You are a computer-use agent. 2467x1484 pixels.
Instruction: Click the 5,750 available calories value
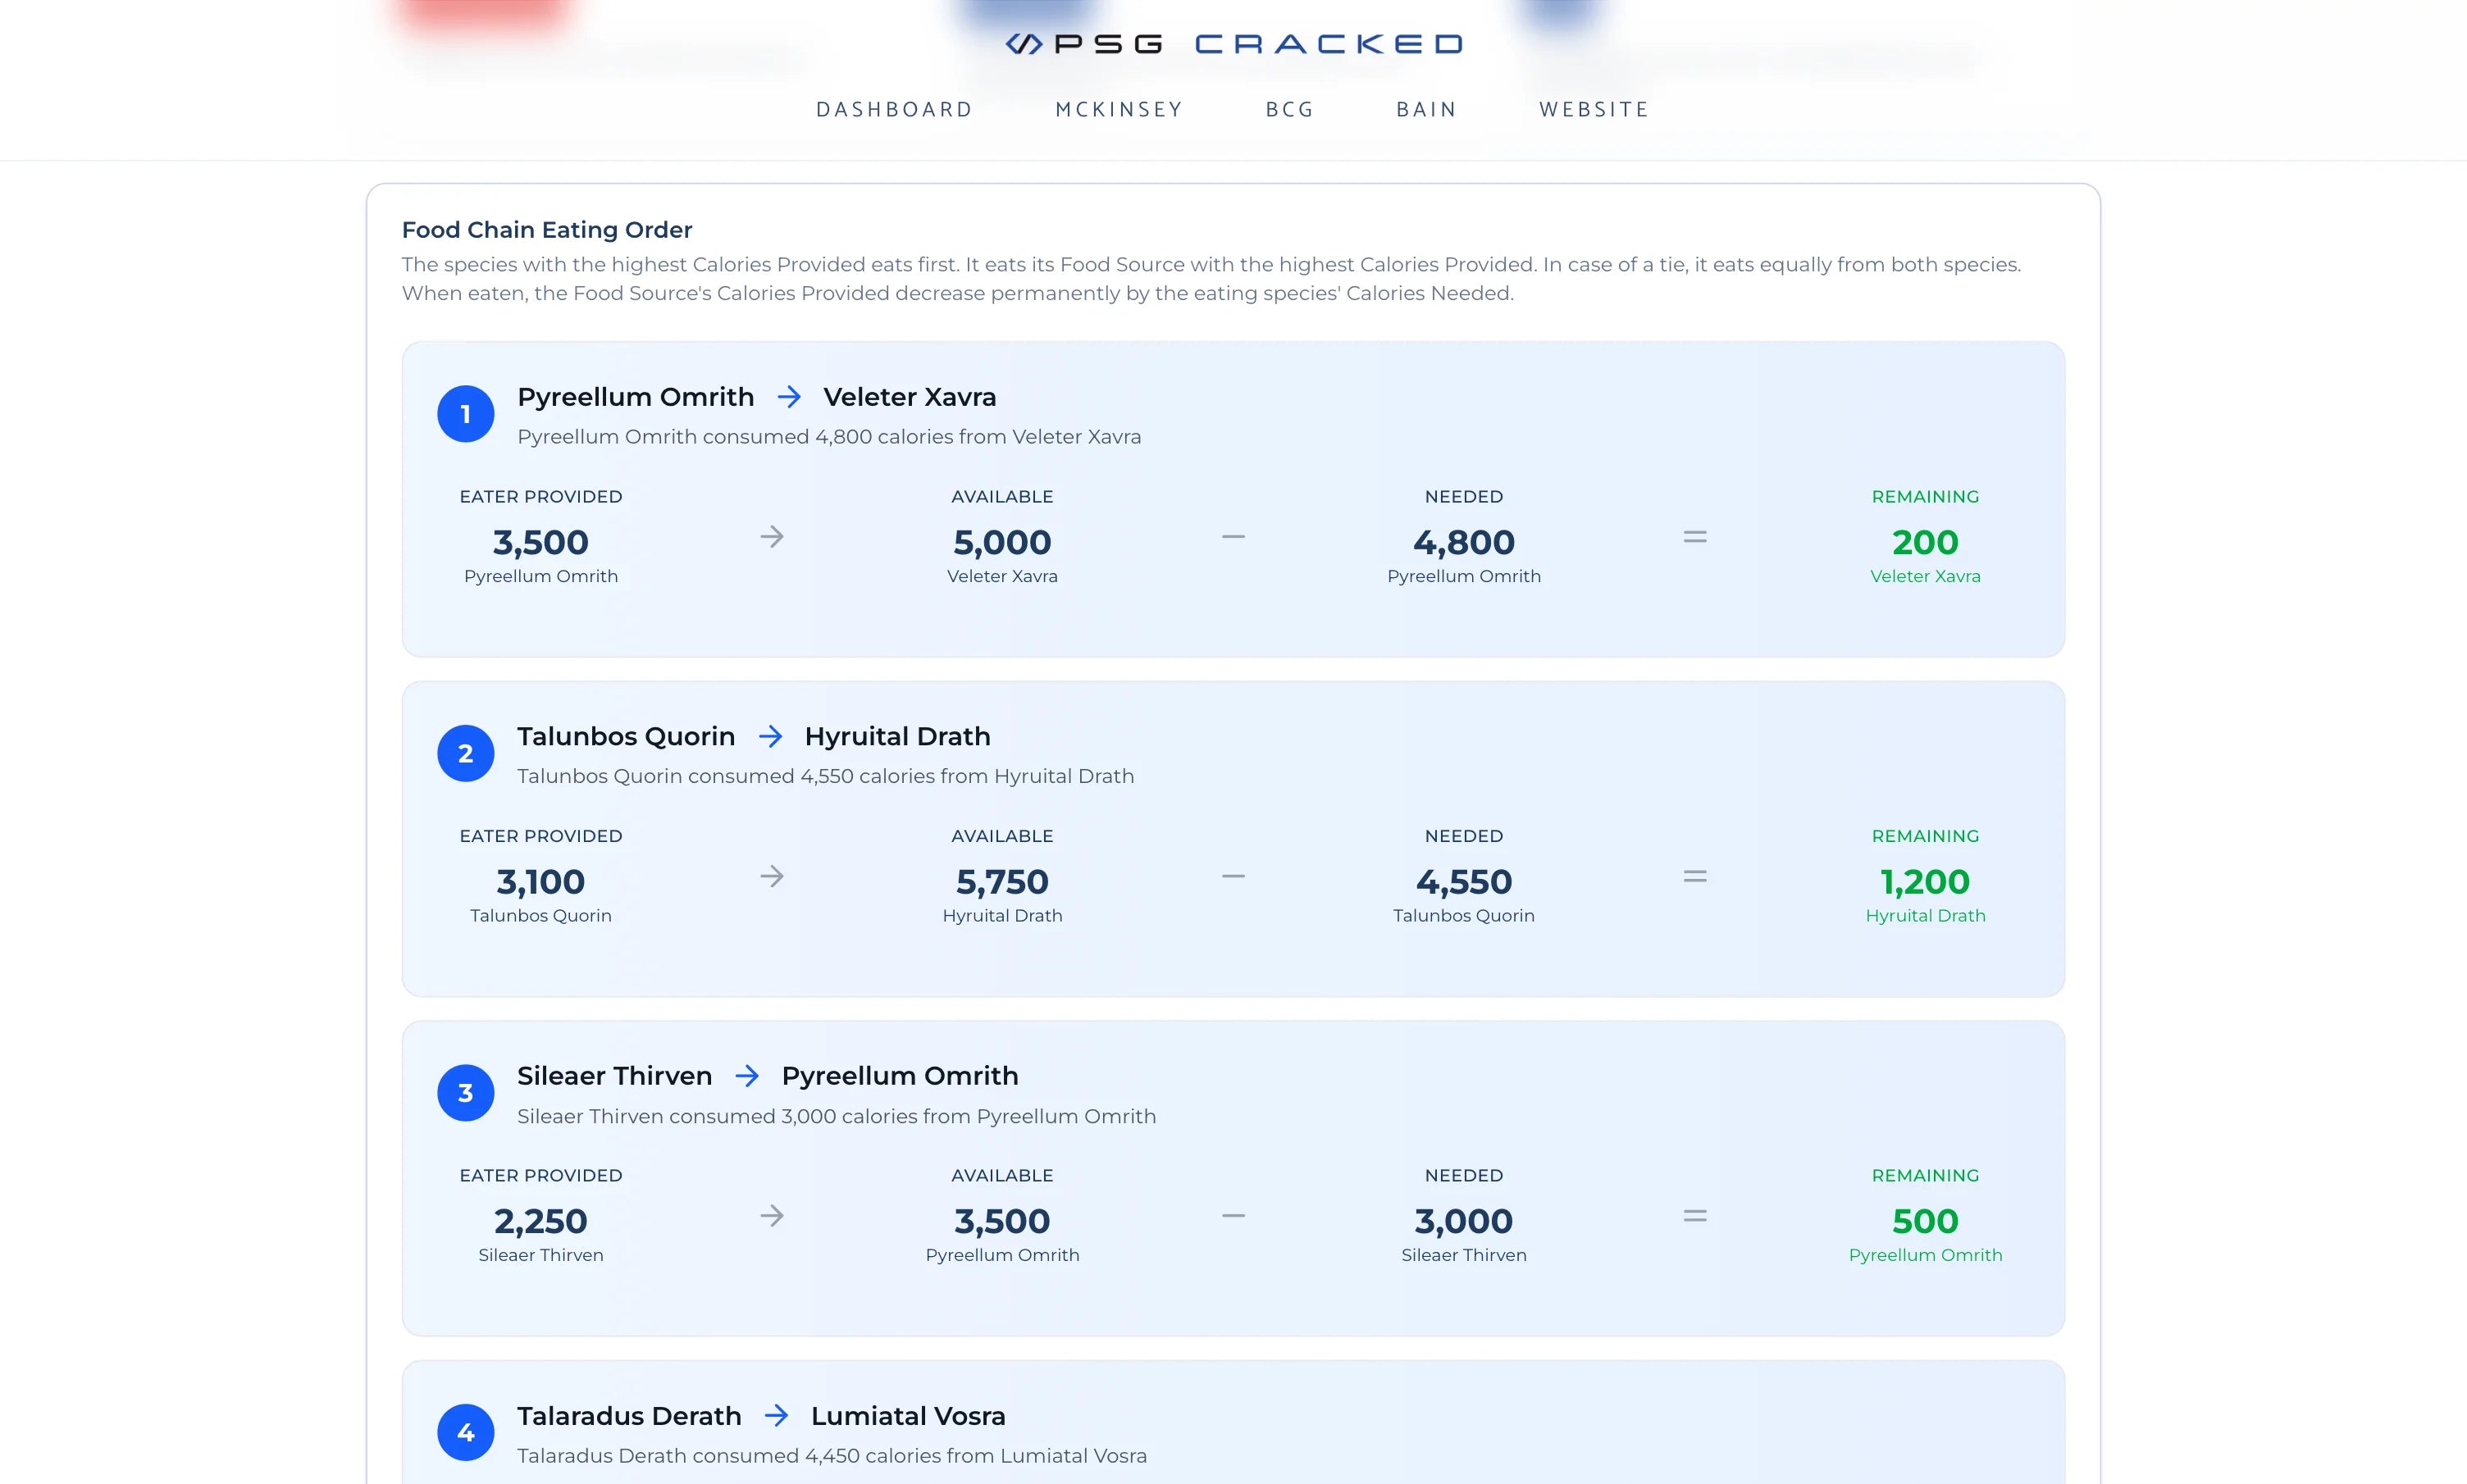coord(1002,882)
